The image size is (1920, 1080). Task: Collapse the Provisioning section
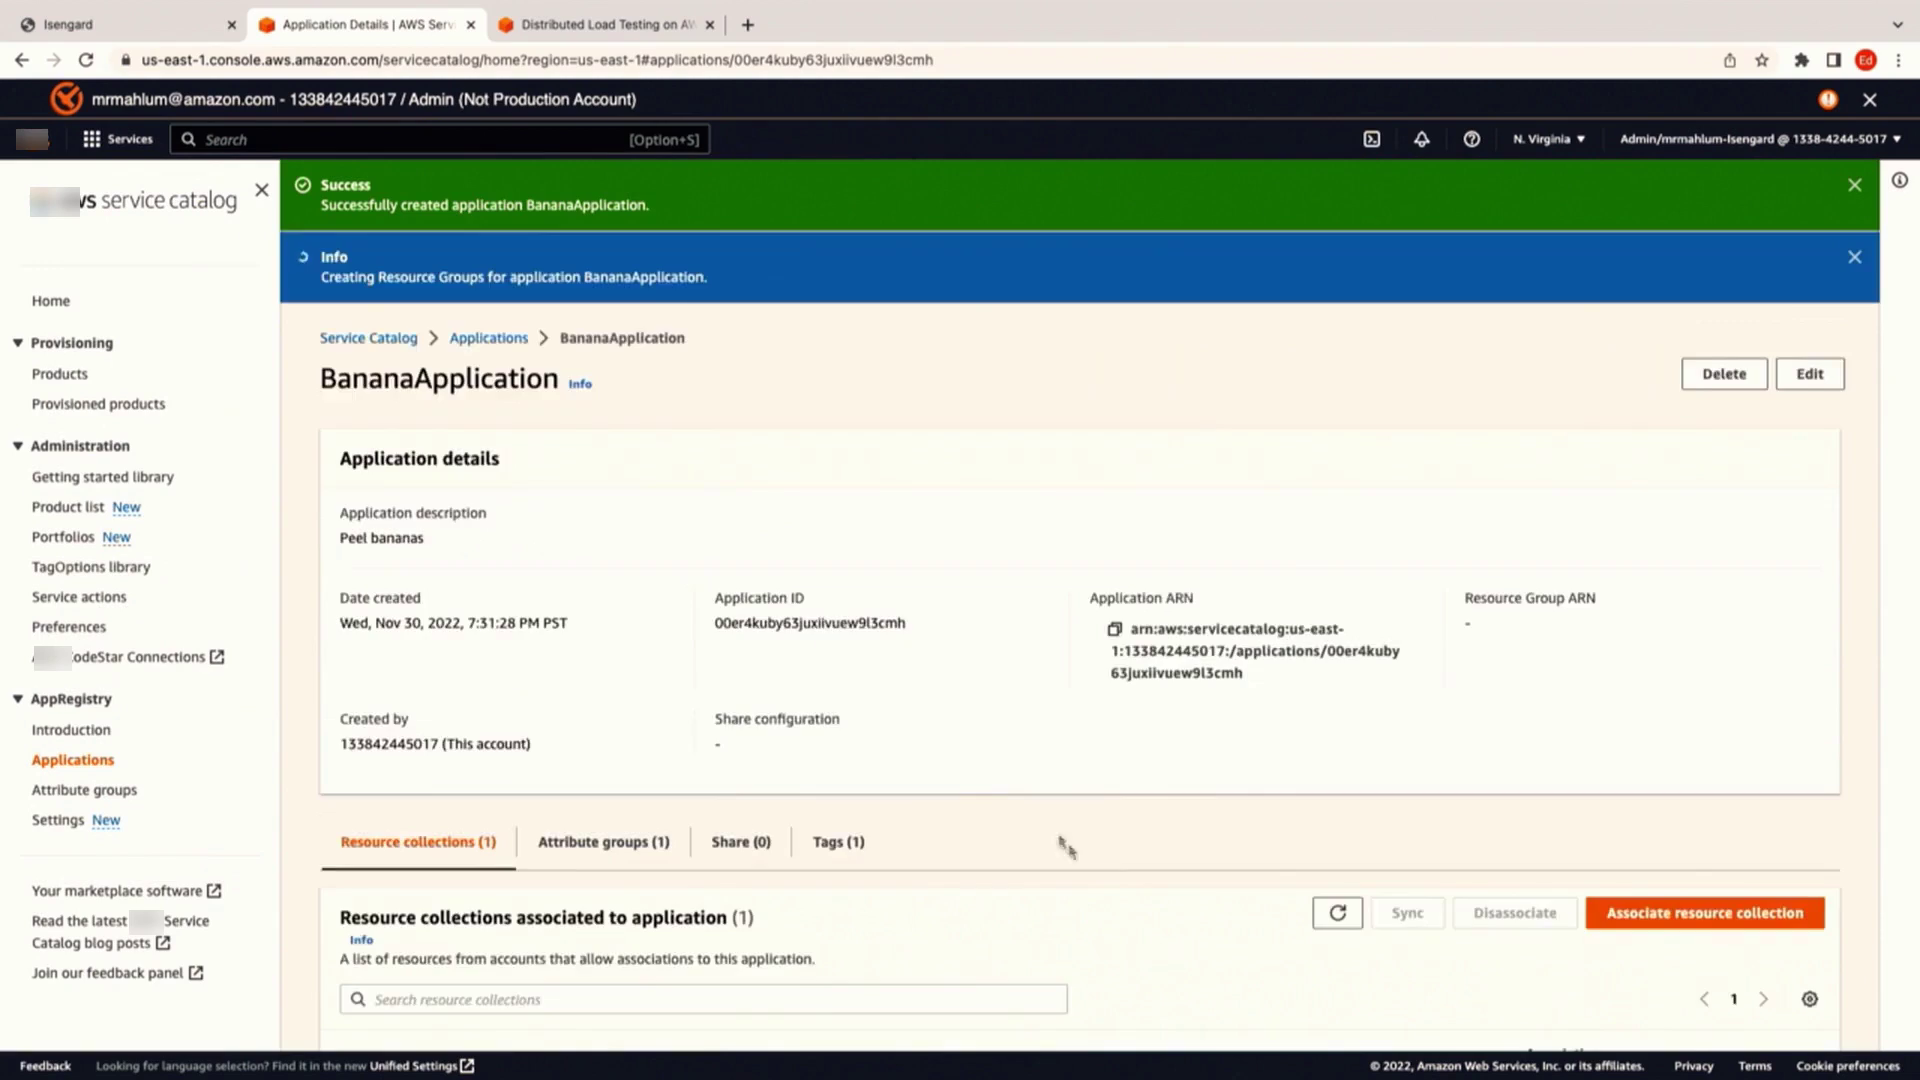(18, 343)
